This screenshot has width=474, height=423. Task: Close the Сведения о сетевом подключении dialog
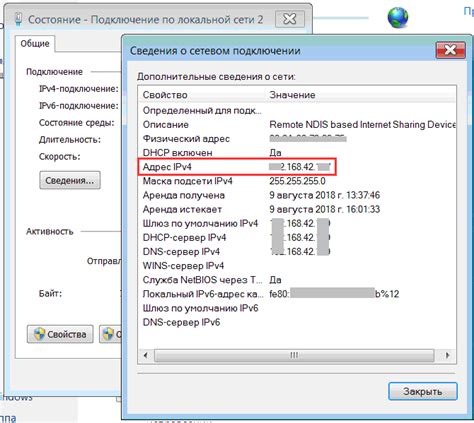[x=450, y=50]
